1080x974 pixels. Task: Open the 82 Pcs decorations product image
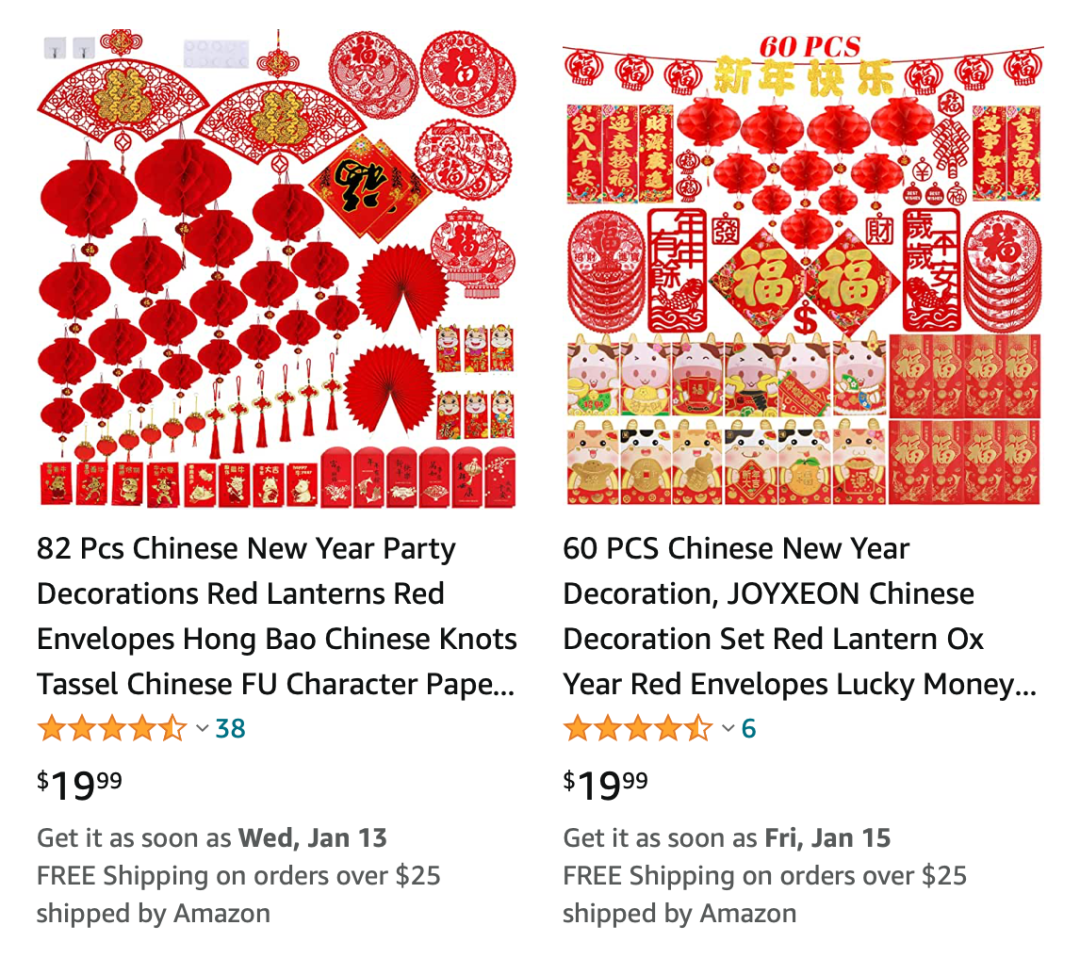pyautogui.click(x=277, y=269)
